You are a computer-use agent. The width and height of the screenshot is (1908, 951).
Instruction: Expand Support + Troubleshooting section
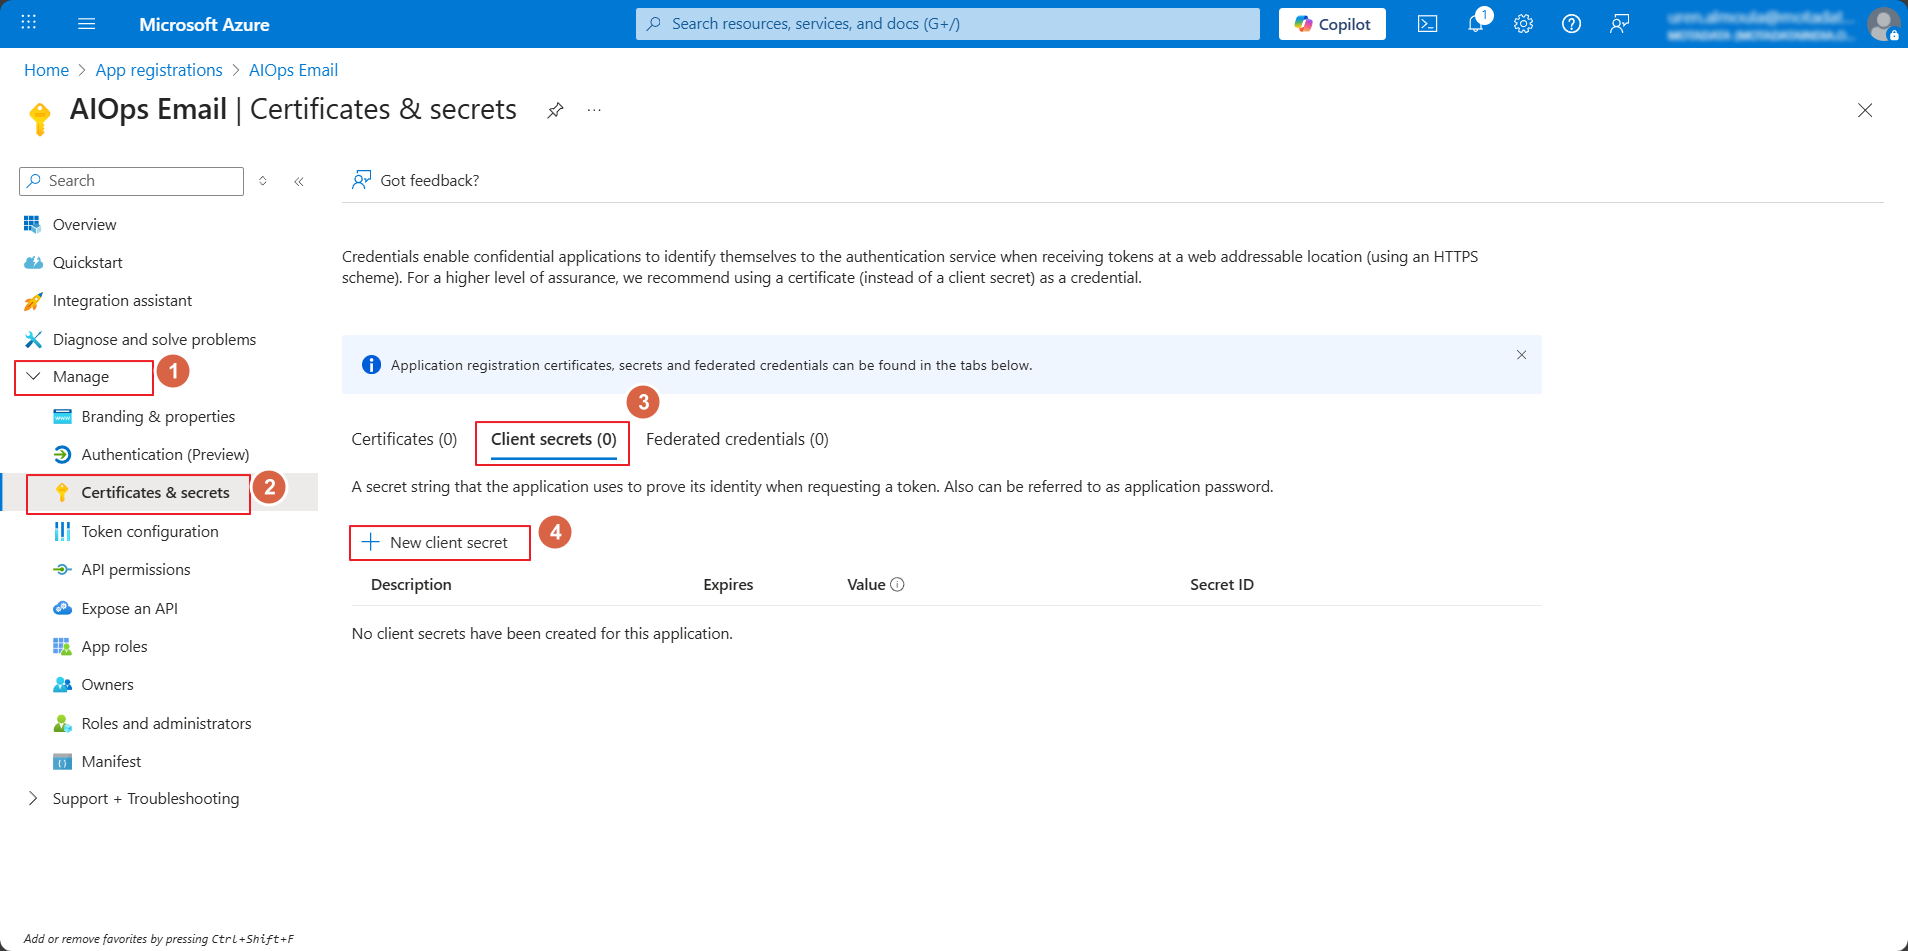click(x=34, y=798)
